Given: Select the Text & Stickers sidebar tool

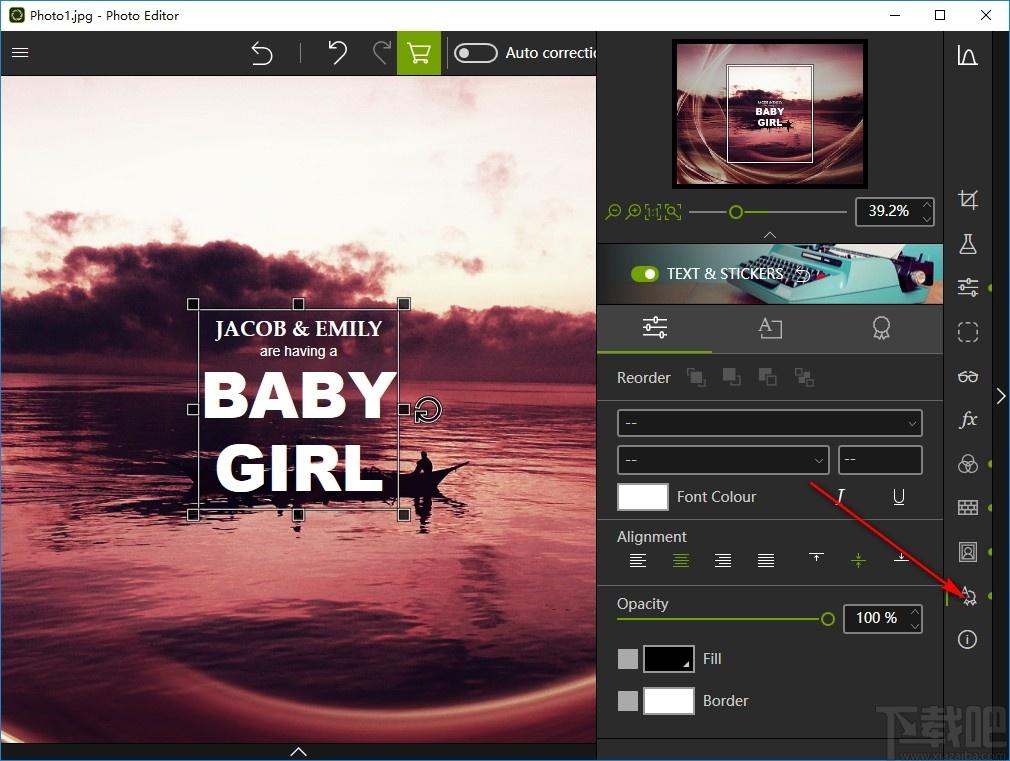Looking at the screenshot, I should tap(968, 596).
